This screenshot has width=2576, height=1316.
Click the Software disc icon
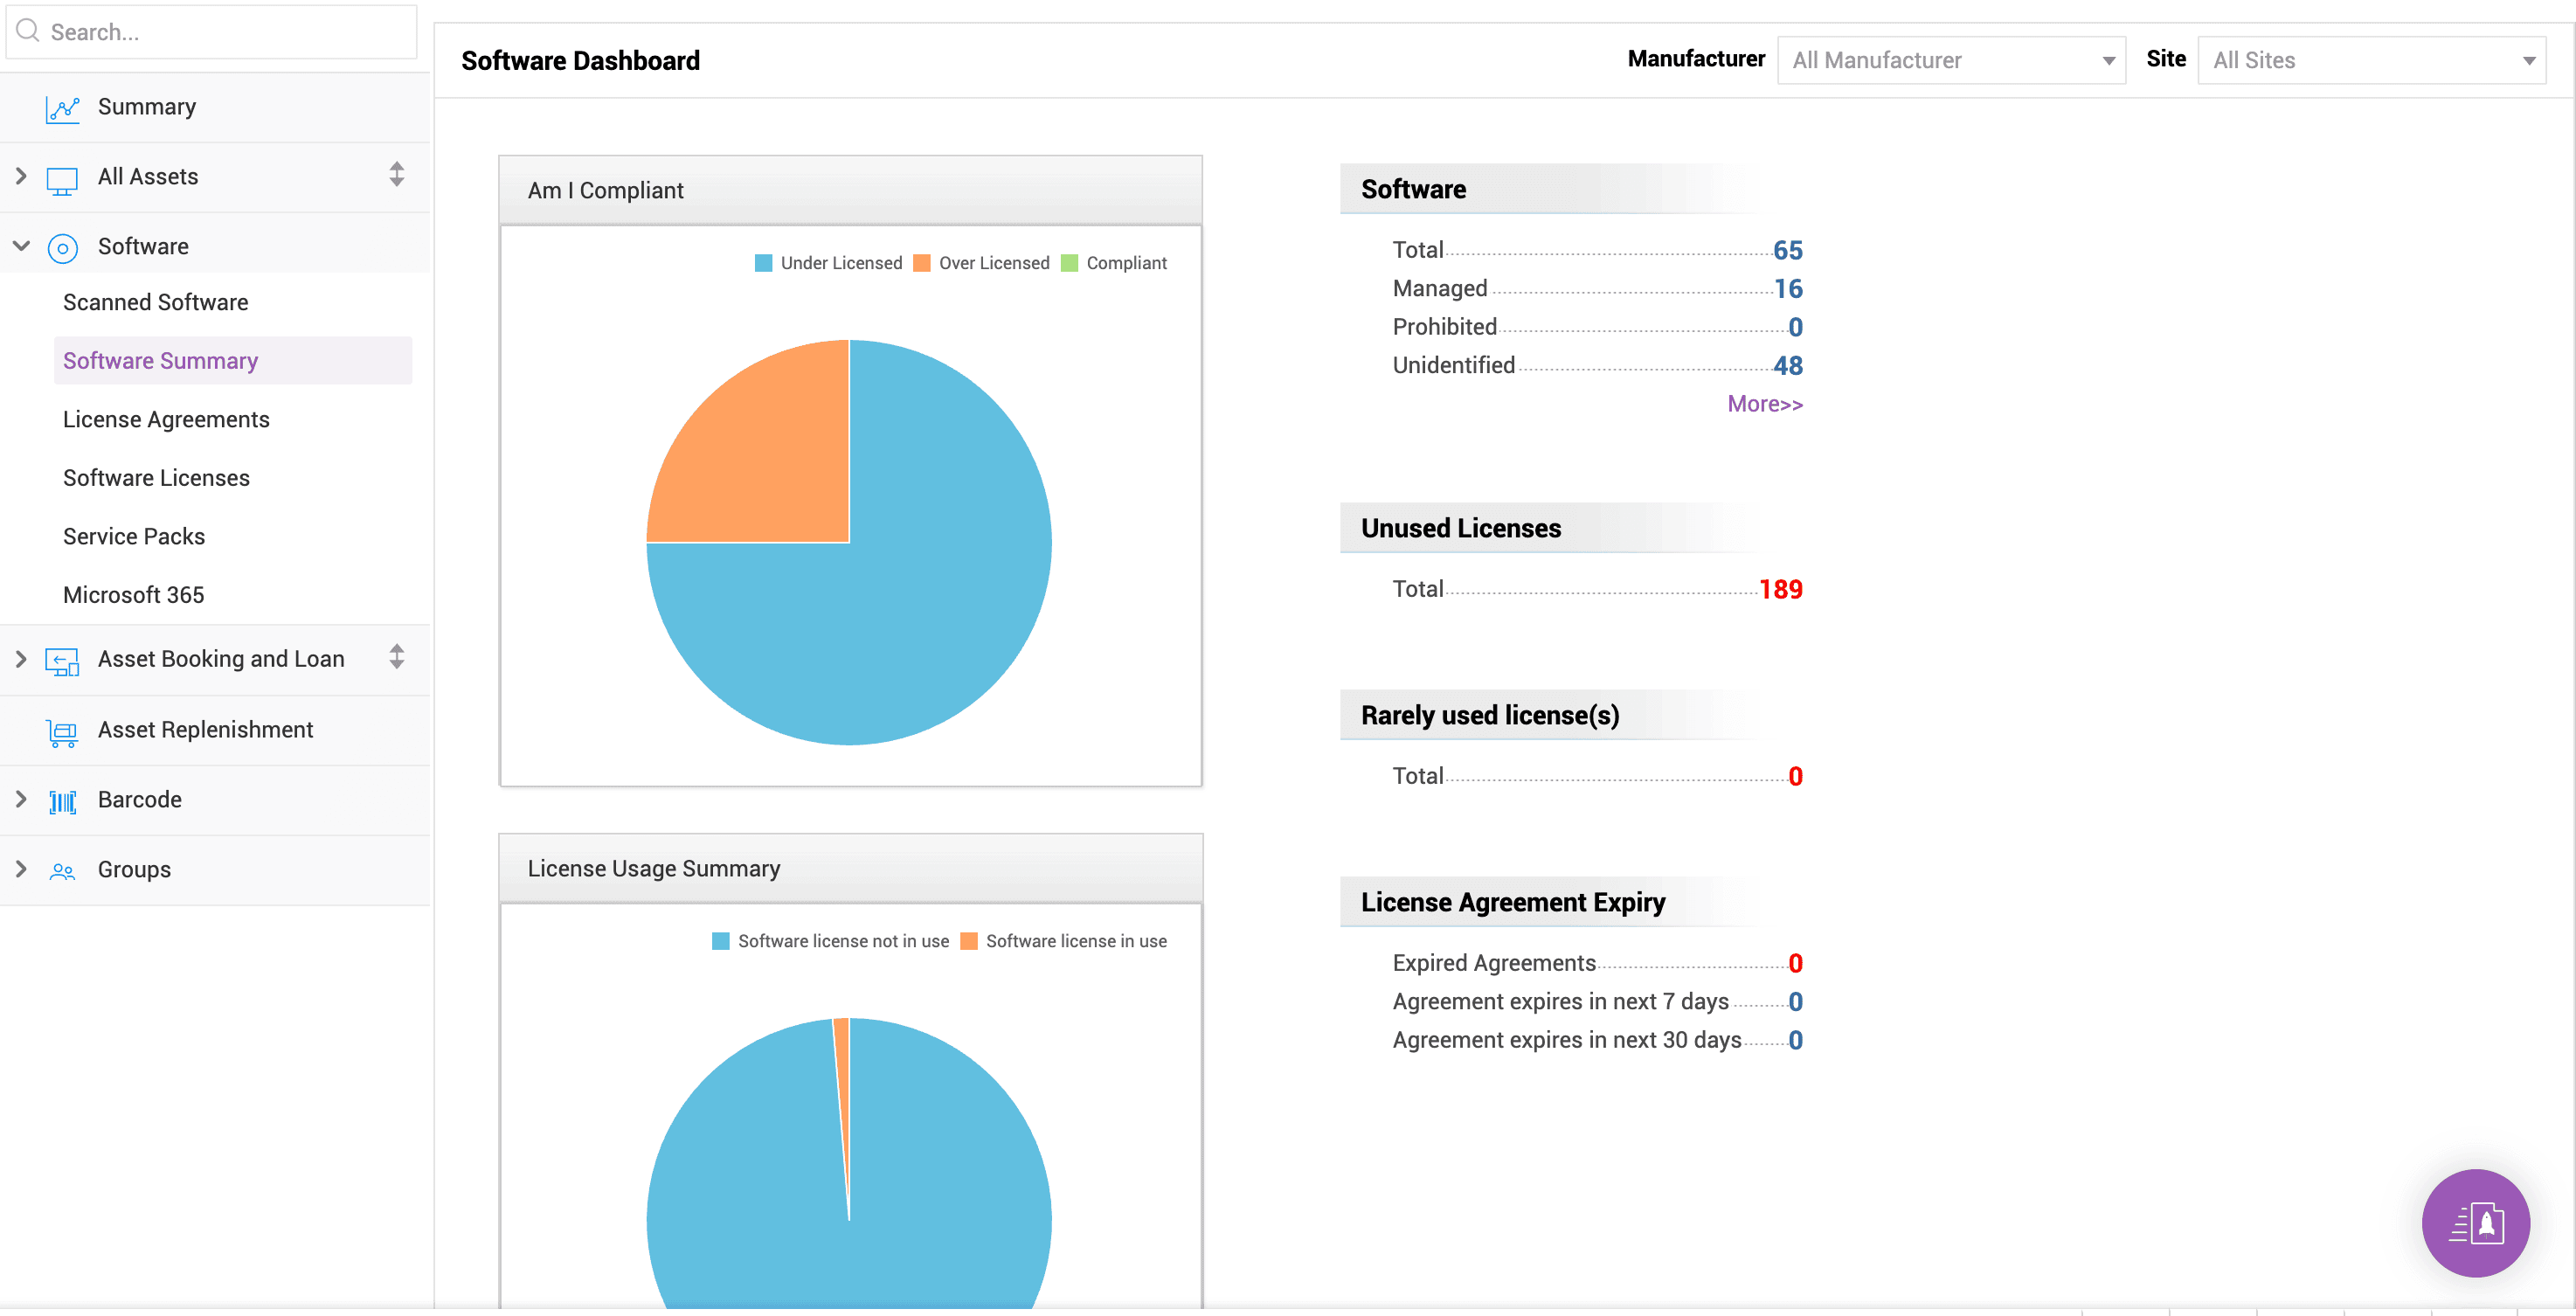[62, 248]
